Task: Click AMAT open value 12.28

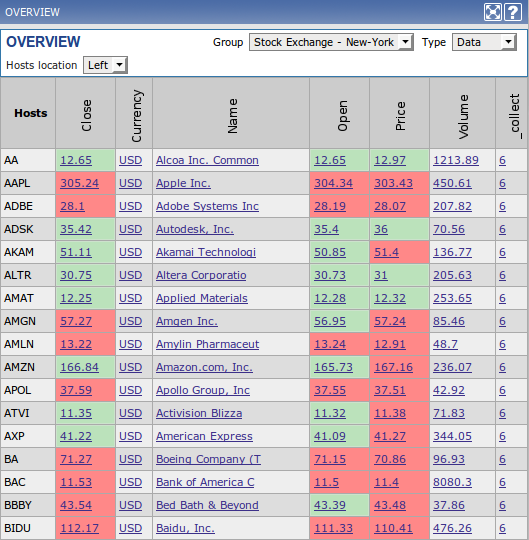Action: [330, 298]
